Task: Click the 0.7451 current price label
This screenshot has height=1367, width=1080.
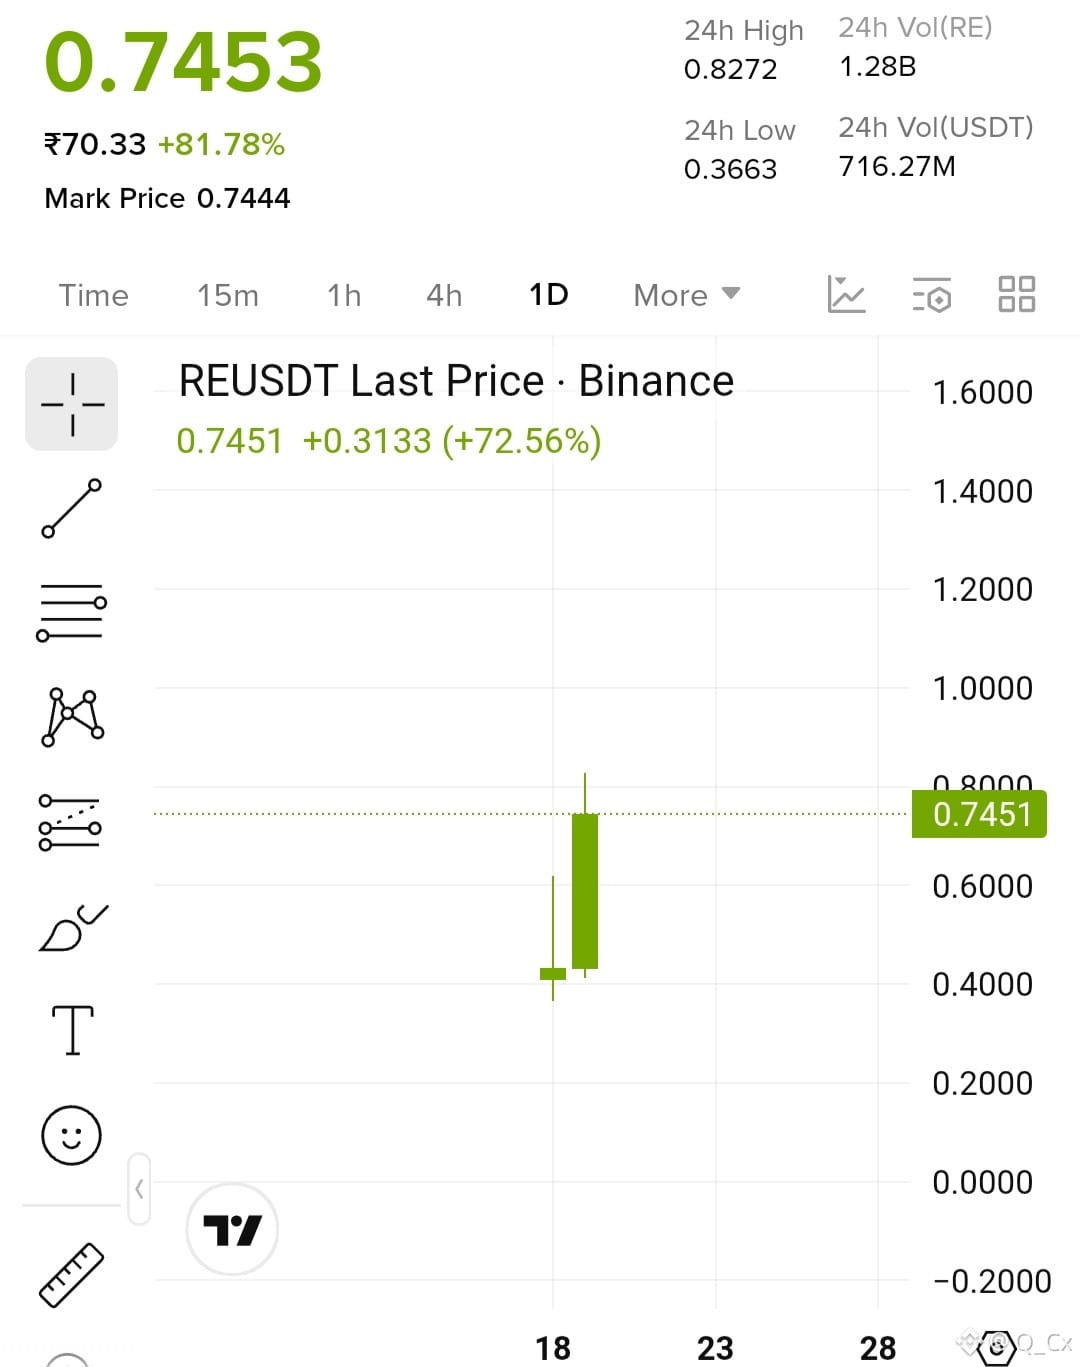Action: (x=979, y=814)
